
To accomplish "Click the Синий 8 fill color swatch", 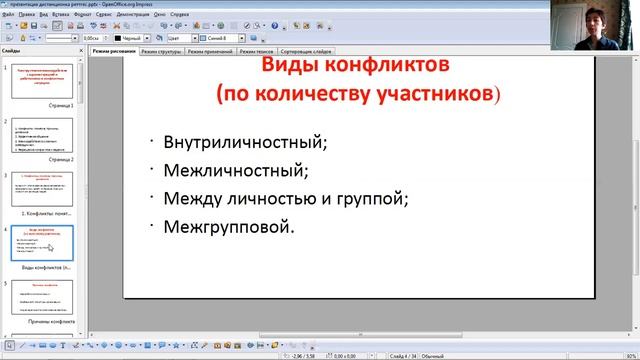I will coord(203,38).
